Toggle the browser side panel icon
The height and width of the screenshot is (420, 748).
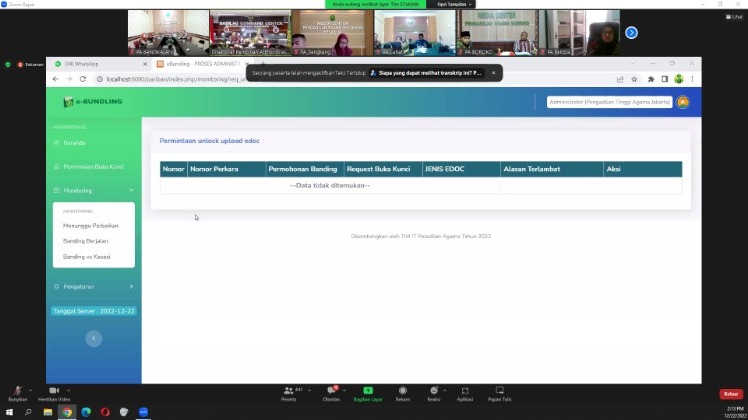click(x=665, y=79)
